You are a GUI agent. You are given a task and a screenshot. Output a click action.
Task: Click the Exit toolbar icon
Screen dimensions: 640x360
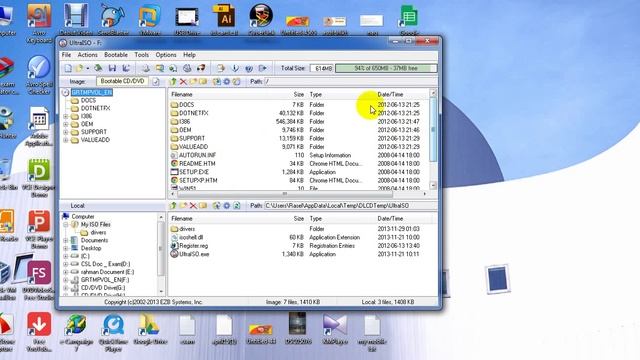pos(262,68)
